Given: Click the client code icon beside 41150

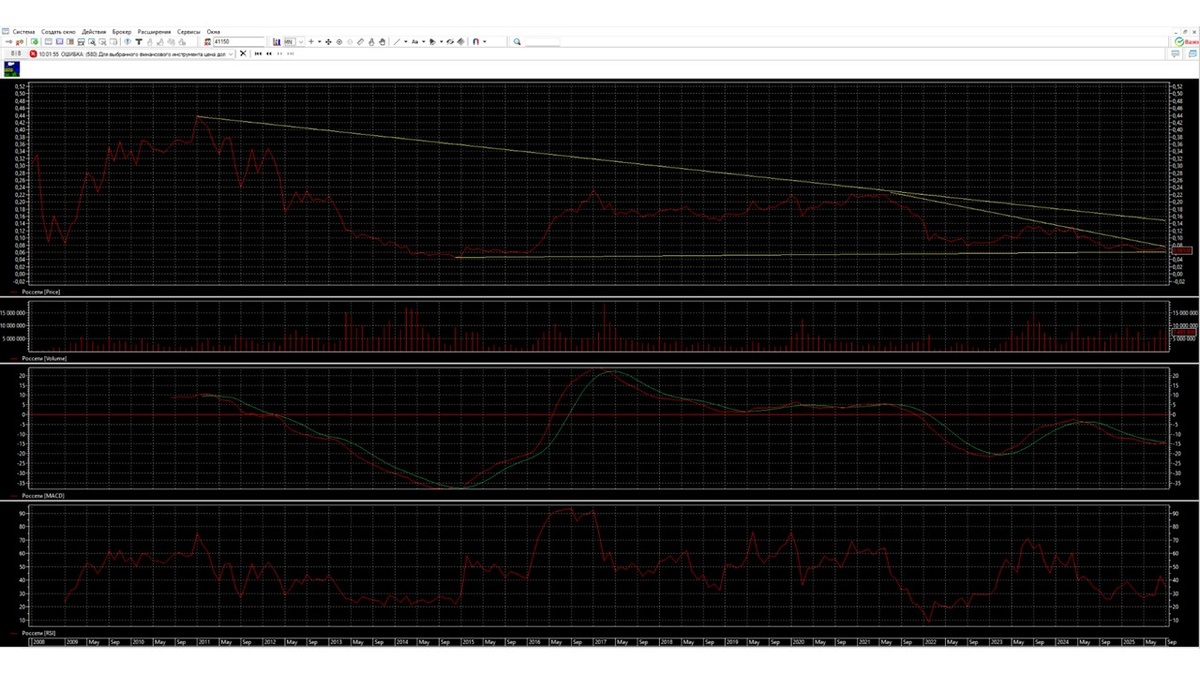Looking at the screenshot, I should [207, 42].
